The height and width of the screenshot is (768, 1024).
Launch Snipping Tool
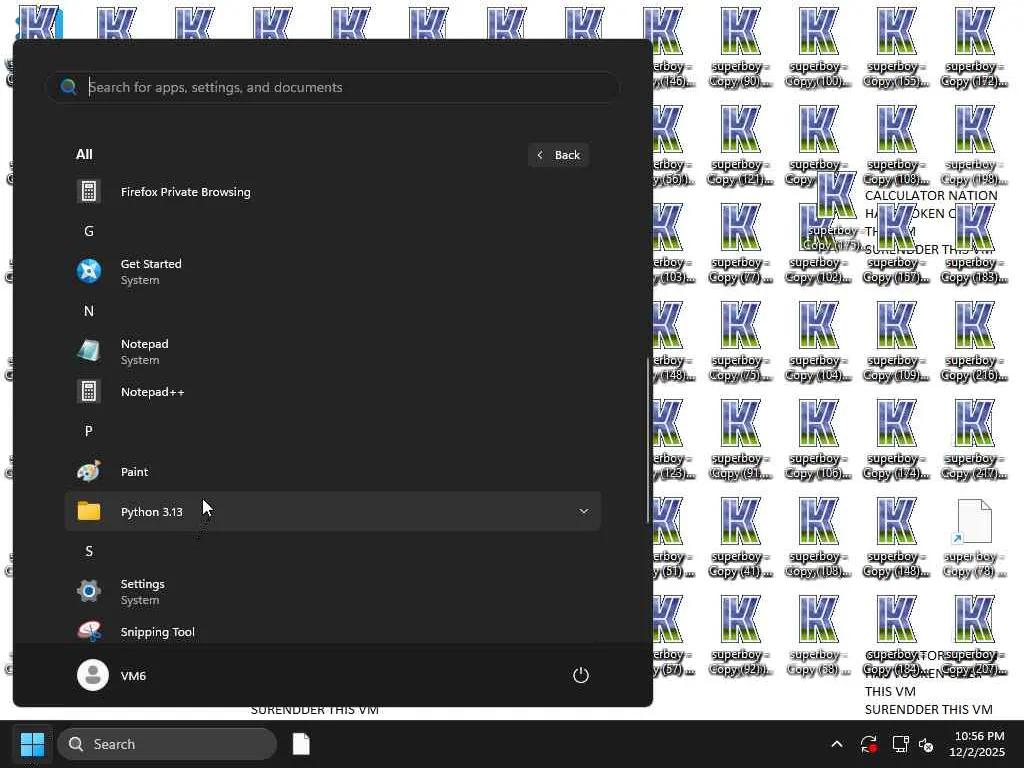point(332,631)
